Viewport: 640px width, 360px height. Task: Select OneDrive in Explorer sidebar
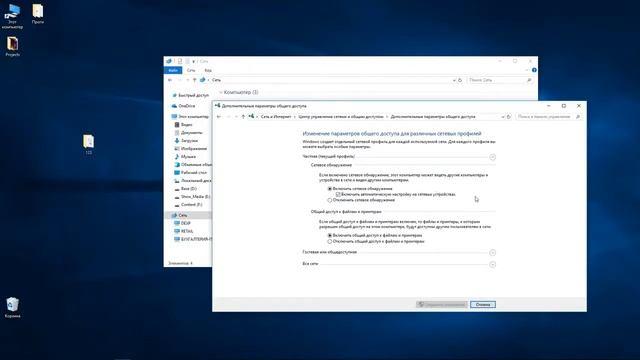(x=184, y=106)
